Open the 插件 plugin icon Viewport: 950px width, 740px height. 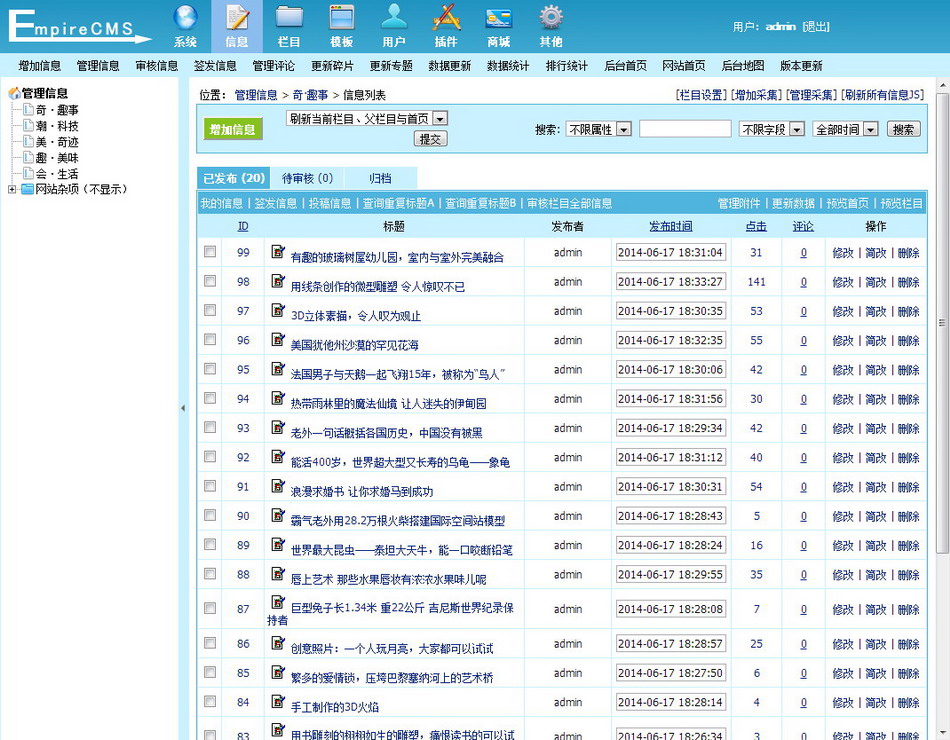pyautogui.click(x=446, y=19)
